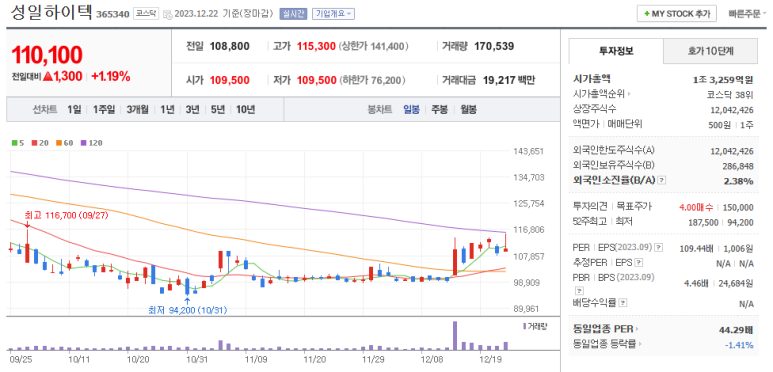The image size is (773, 372).
Task: Select the 5년 line chart period
Action: point(217,109)
